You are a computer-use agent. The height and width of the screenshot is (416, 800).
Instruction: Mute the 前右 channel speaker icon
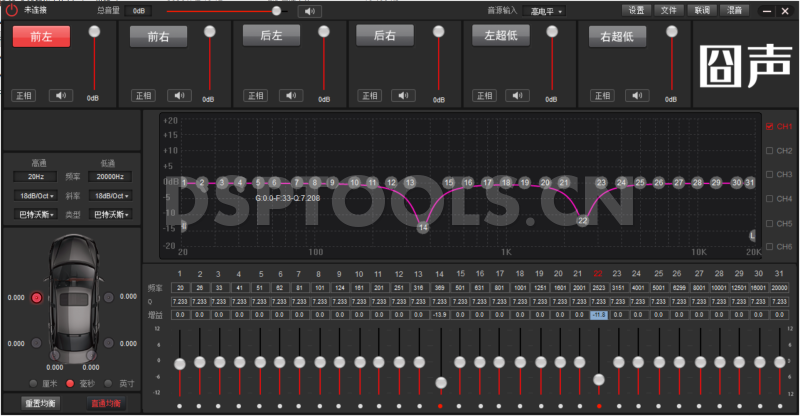point(180,96)
